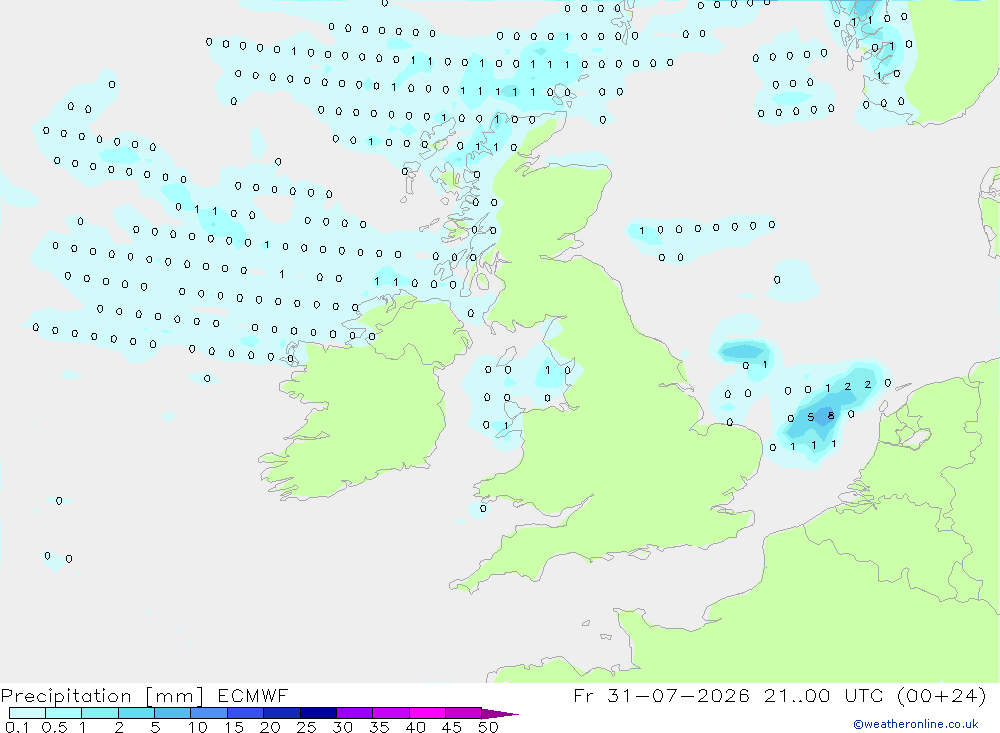Screen dimensions: 1000x733
Task: Select the legend swatch between 2 and 5
Action: (136, 713)
